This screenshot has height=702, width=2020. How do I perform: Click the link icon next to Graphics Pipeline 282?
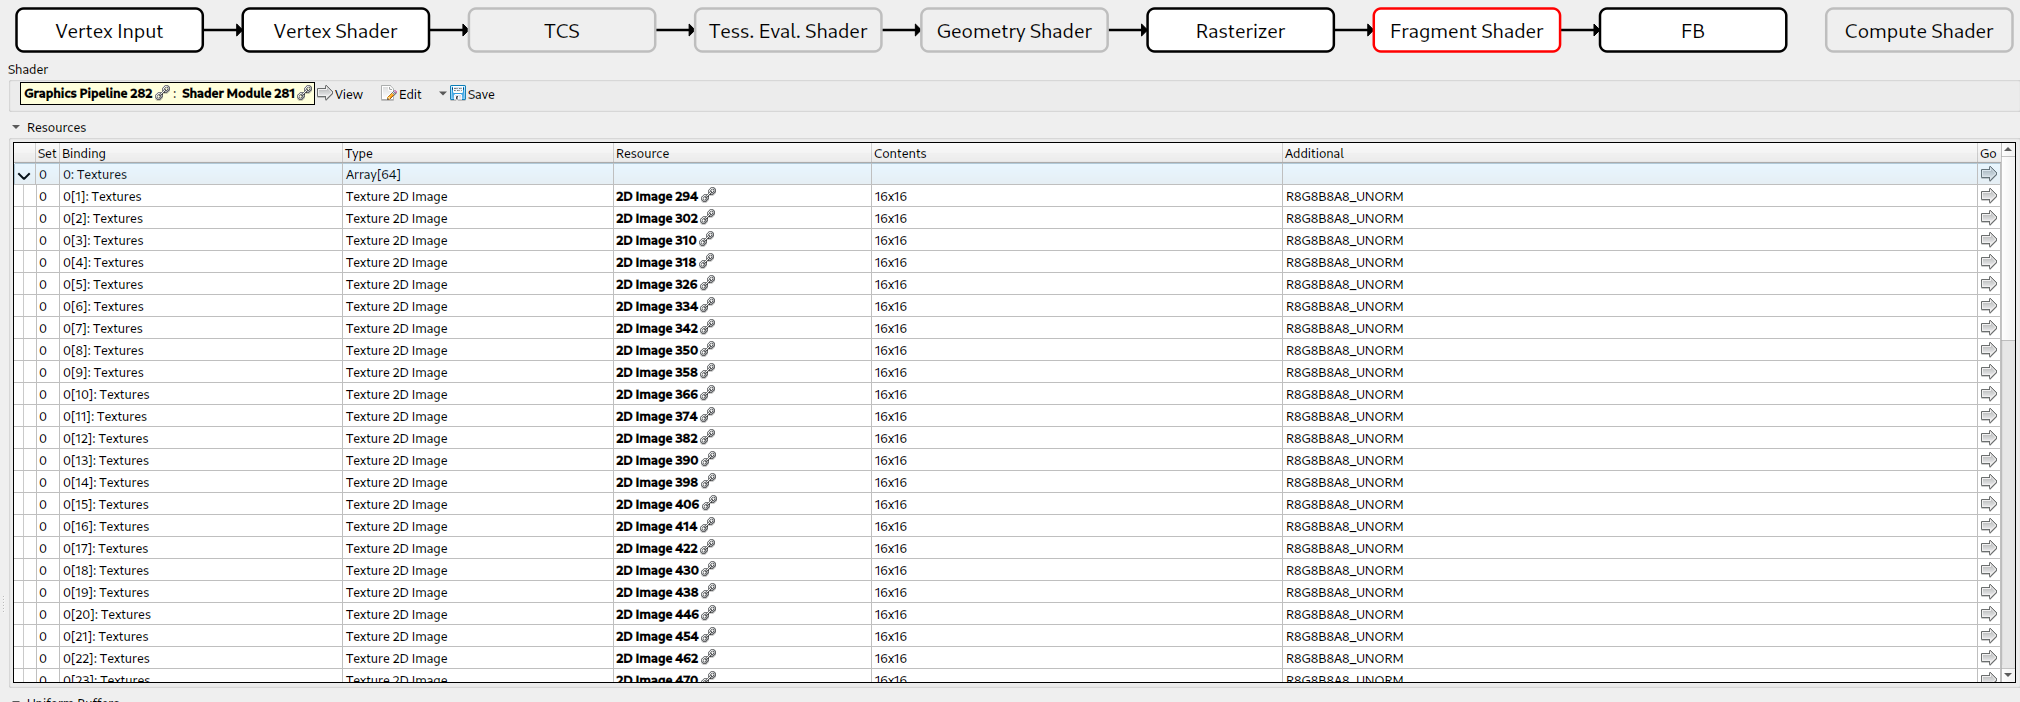162,93
